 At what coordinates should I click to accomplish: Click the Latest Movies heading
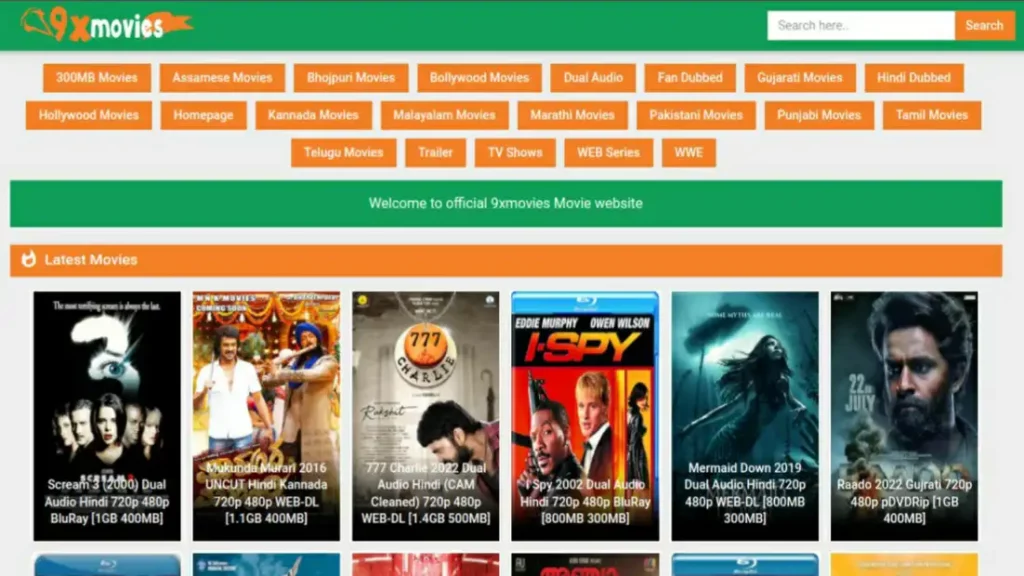(91, 260)
